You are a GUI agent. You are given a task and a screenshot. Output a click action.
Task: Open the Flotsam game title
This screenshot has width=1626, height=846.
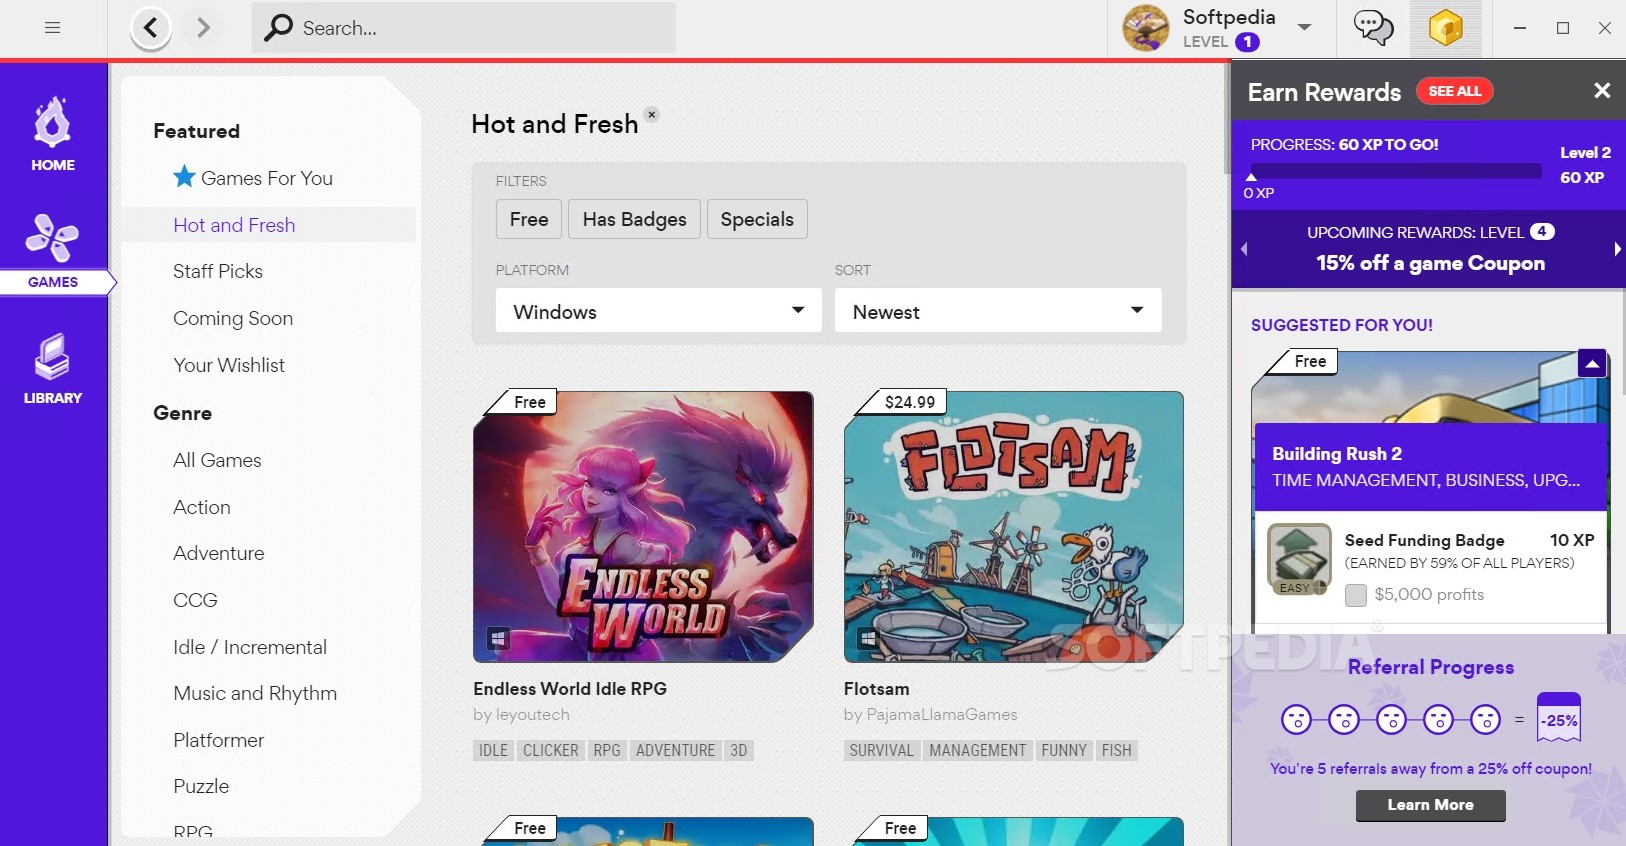coord(877,689)
